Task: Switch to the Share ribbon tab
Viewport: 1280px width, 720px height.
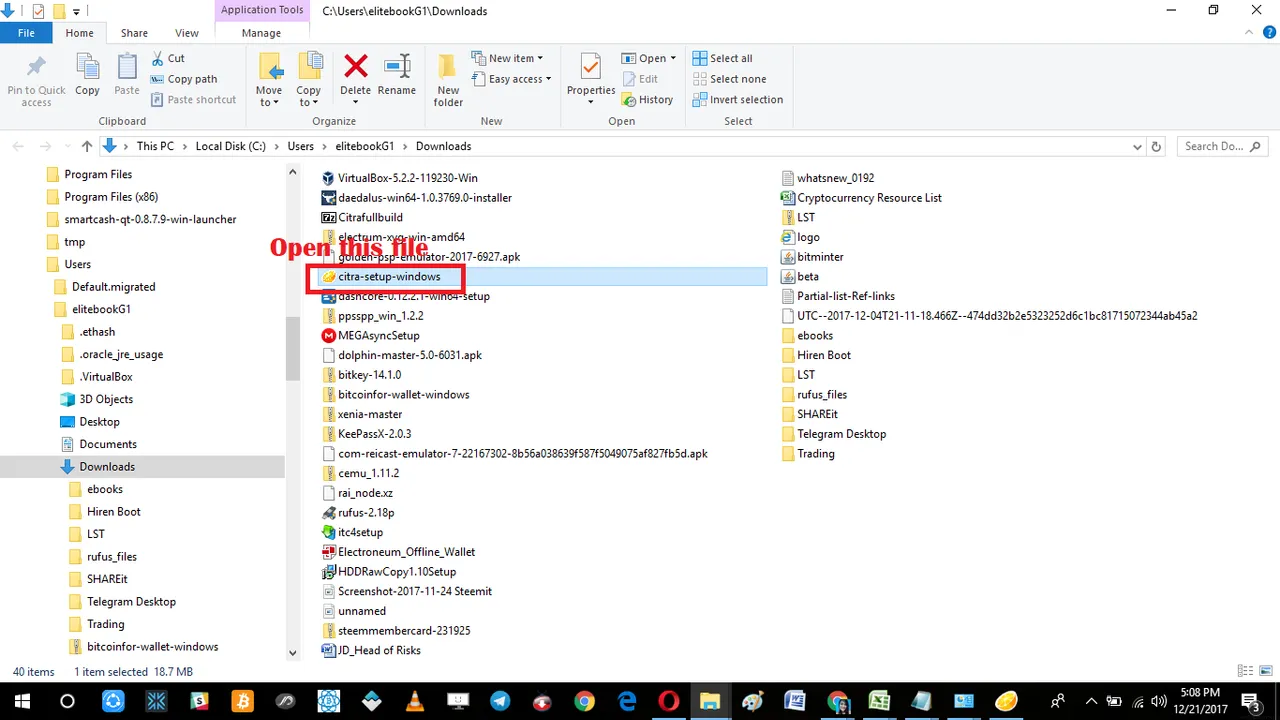Action: 134,33
